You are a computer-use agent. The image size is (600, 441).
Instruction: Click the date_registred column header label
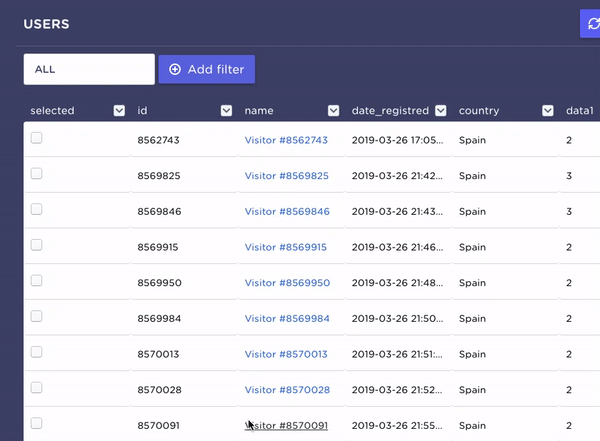click(x=390, y=111)
